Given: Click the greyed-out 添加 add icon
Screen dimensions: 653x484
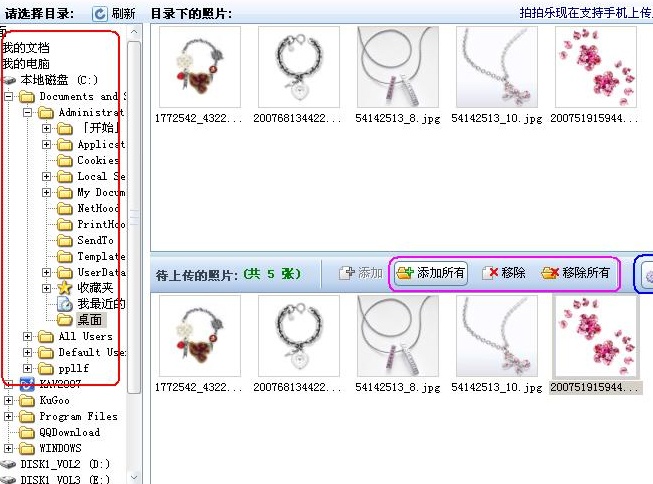Looking at the screenshot, I should tap(346, 273).
